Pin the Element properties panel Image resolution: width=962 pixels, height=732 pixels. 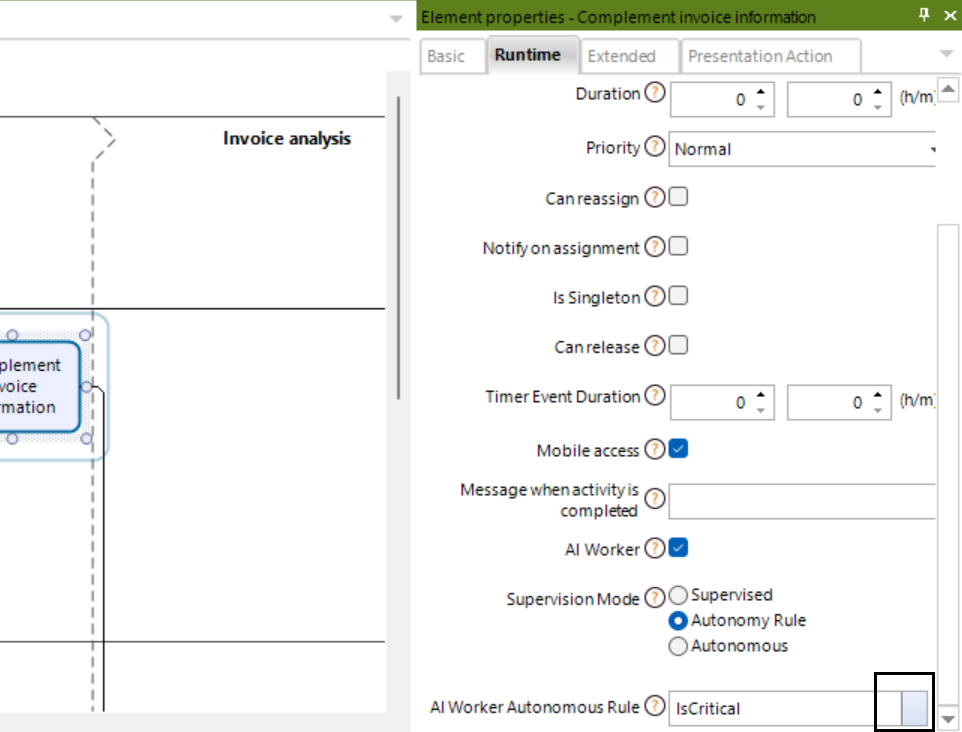coord(924,15)
